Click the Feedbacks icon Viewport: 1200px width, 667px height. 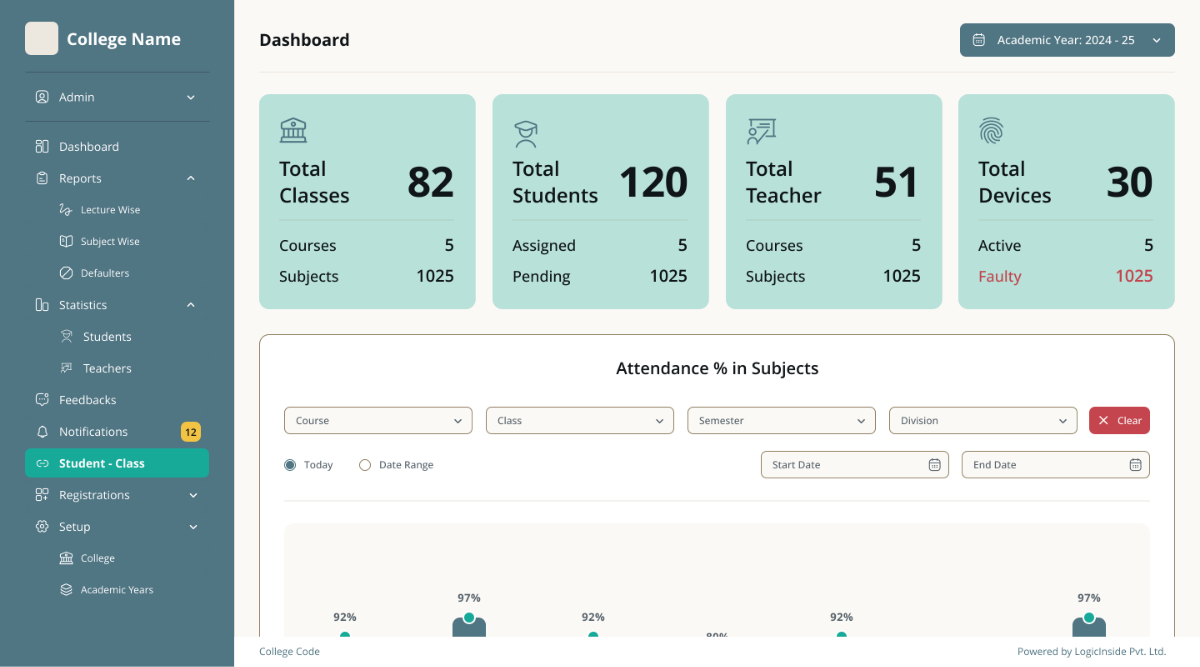42,400
